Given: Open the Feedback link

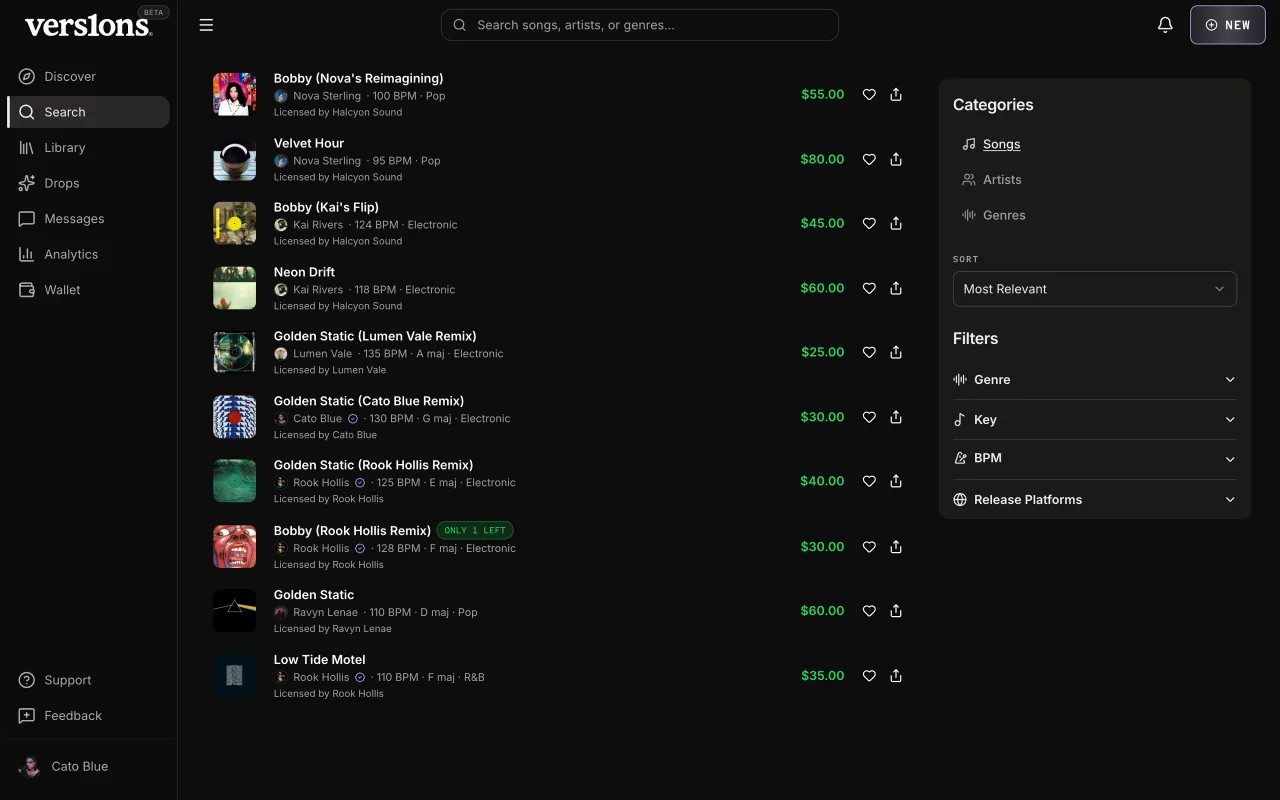Looking at the screenshot, I should pos(88,716).
